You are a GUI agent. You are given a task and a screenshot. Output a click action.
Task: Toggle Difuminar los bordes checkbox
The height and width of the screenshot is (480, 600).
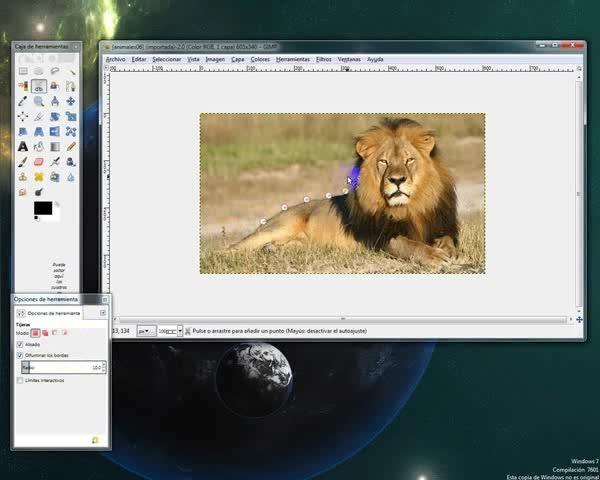point(20,355)
